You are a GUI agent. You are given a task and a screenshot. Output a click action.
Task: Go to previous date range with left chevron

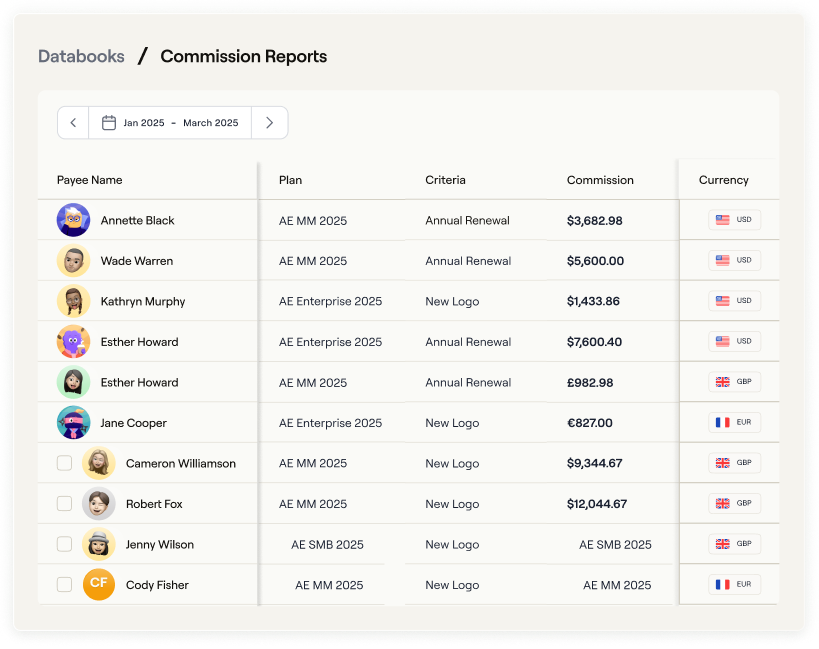(73, 123)
